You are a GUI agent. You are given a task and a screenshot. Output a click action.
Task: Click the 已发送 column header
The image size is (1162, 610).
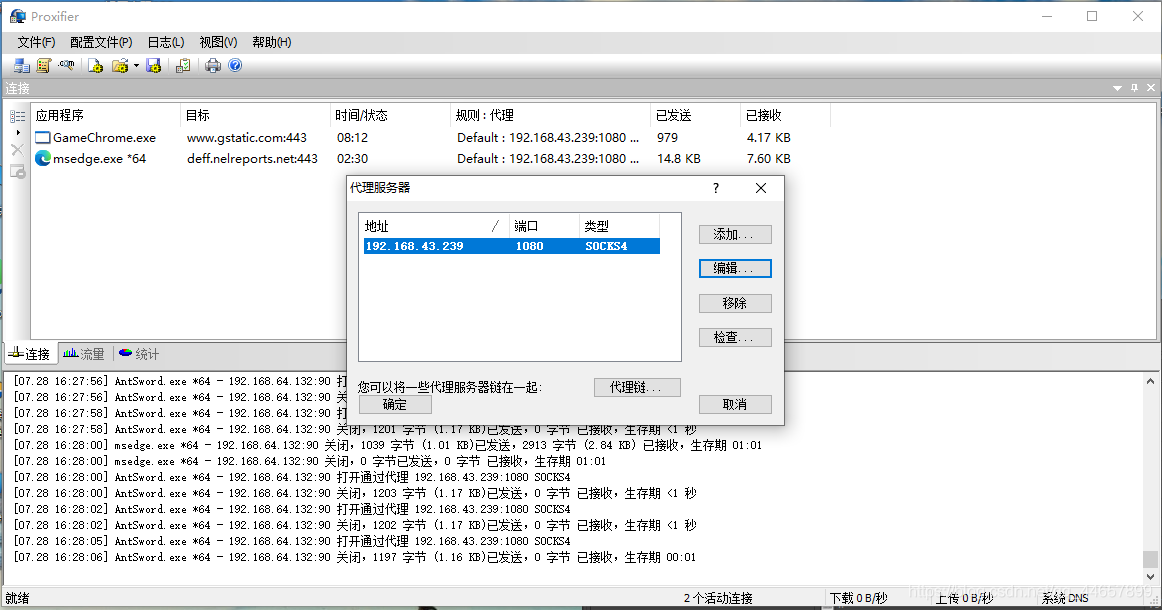[x=696, y=116]
